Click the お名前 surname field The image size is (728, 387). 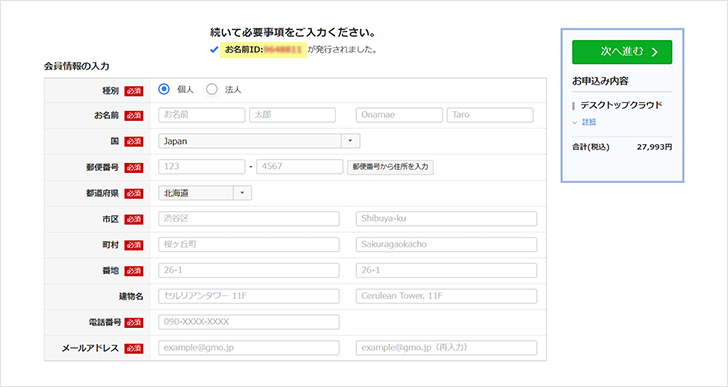tap(202, 115)
